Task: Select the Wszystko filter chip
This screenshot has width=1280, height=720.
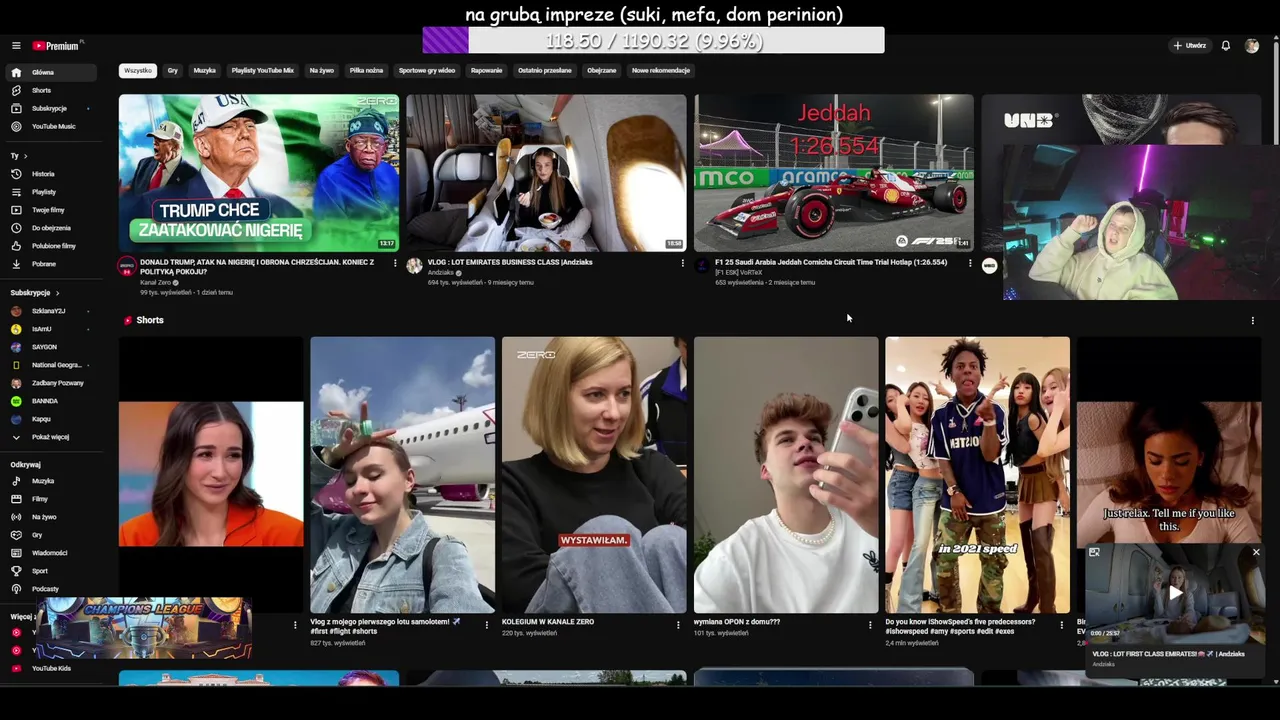Action: pos(138,71)
